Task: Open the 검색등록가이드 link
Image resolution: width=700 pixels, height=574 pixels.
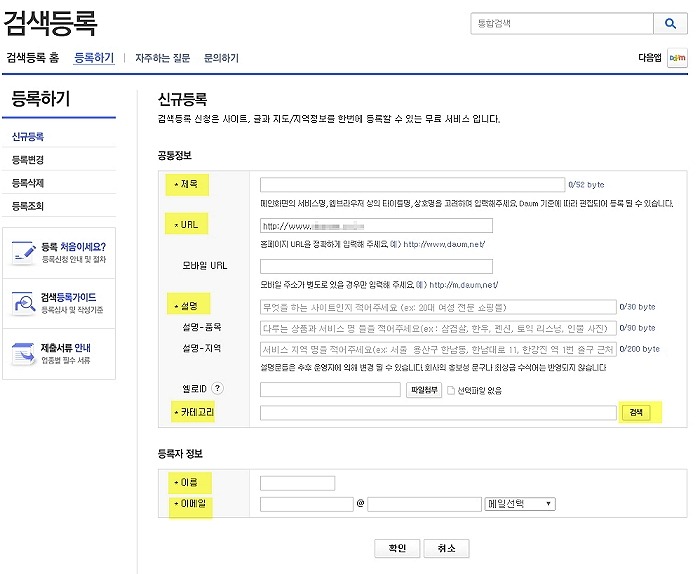Action: click(x=68, y=297)
